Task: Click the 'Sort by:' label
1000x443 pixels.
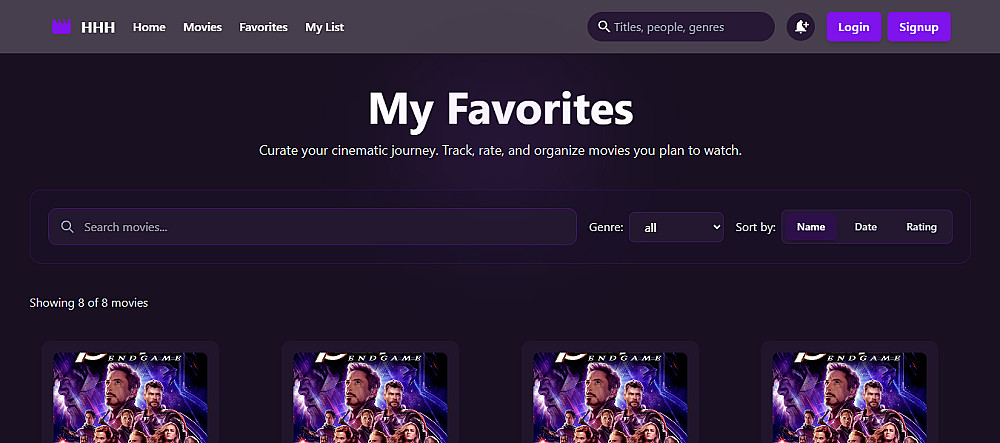Action: pyautogui.click(x=755, y=227)
